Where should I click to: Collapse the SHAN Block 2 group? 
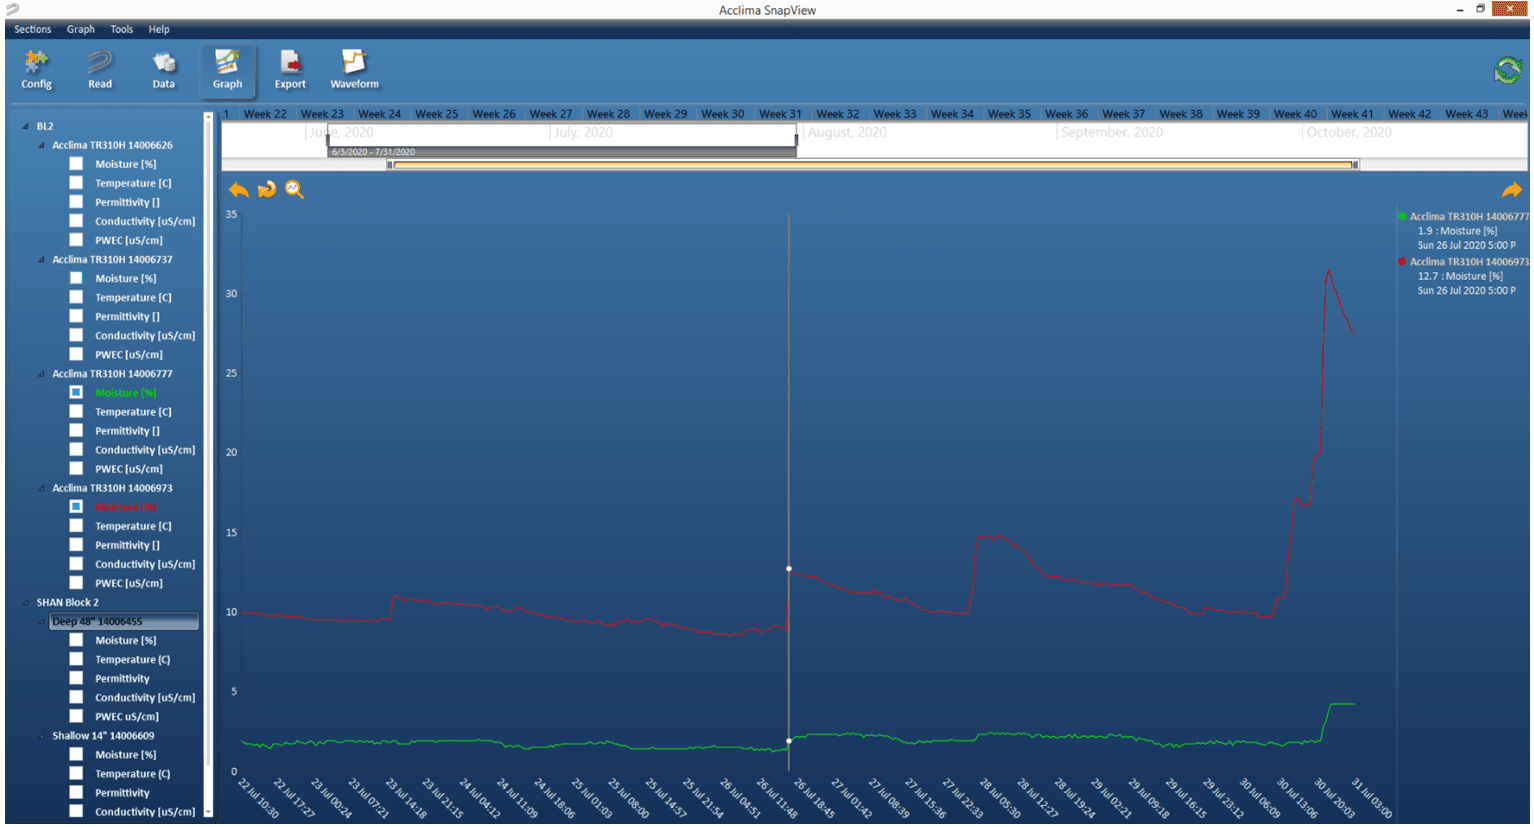click(x=26, y=603)
